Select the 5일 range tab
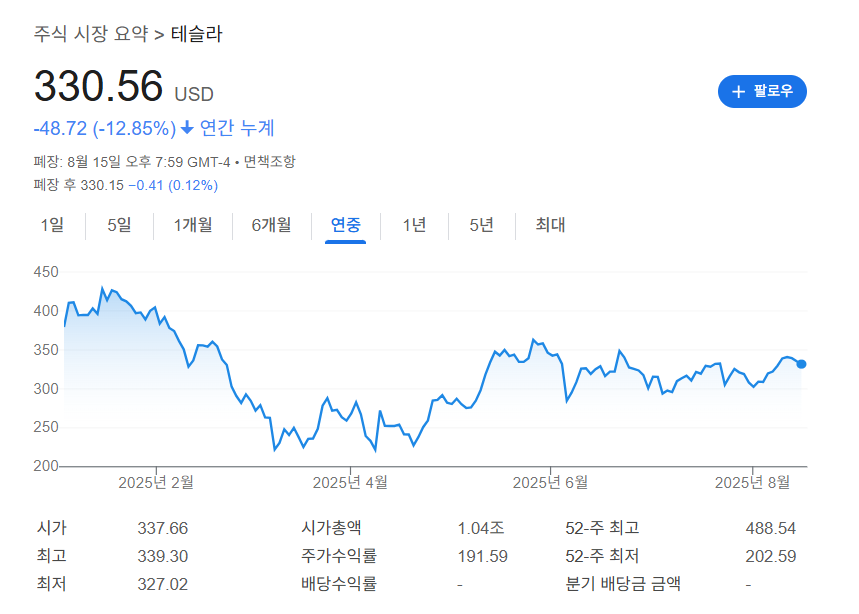 point(119,225)
